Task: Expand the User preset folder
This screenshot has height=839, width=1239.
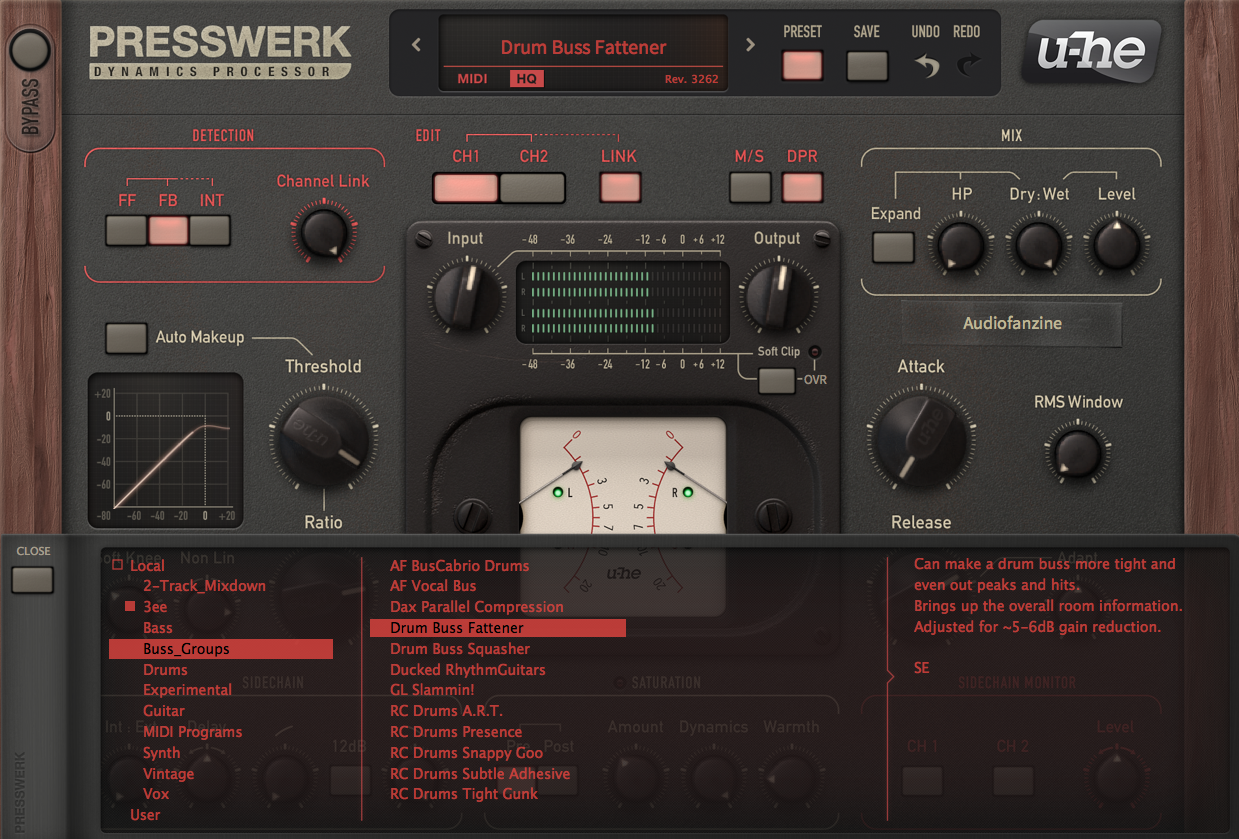Action: click(145, 814)
